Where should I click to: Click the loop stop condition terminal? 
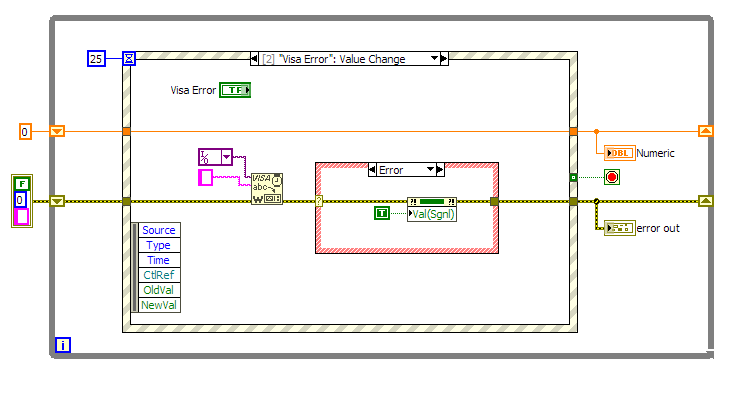click(611, 177)
